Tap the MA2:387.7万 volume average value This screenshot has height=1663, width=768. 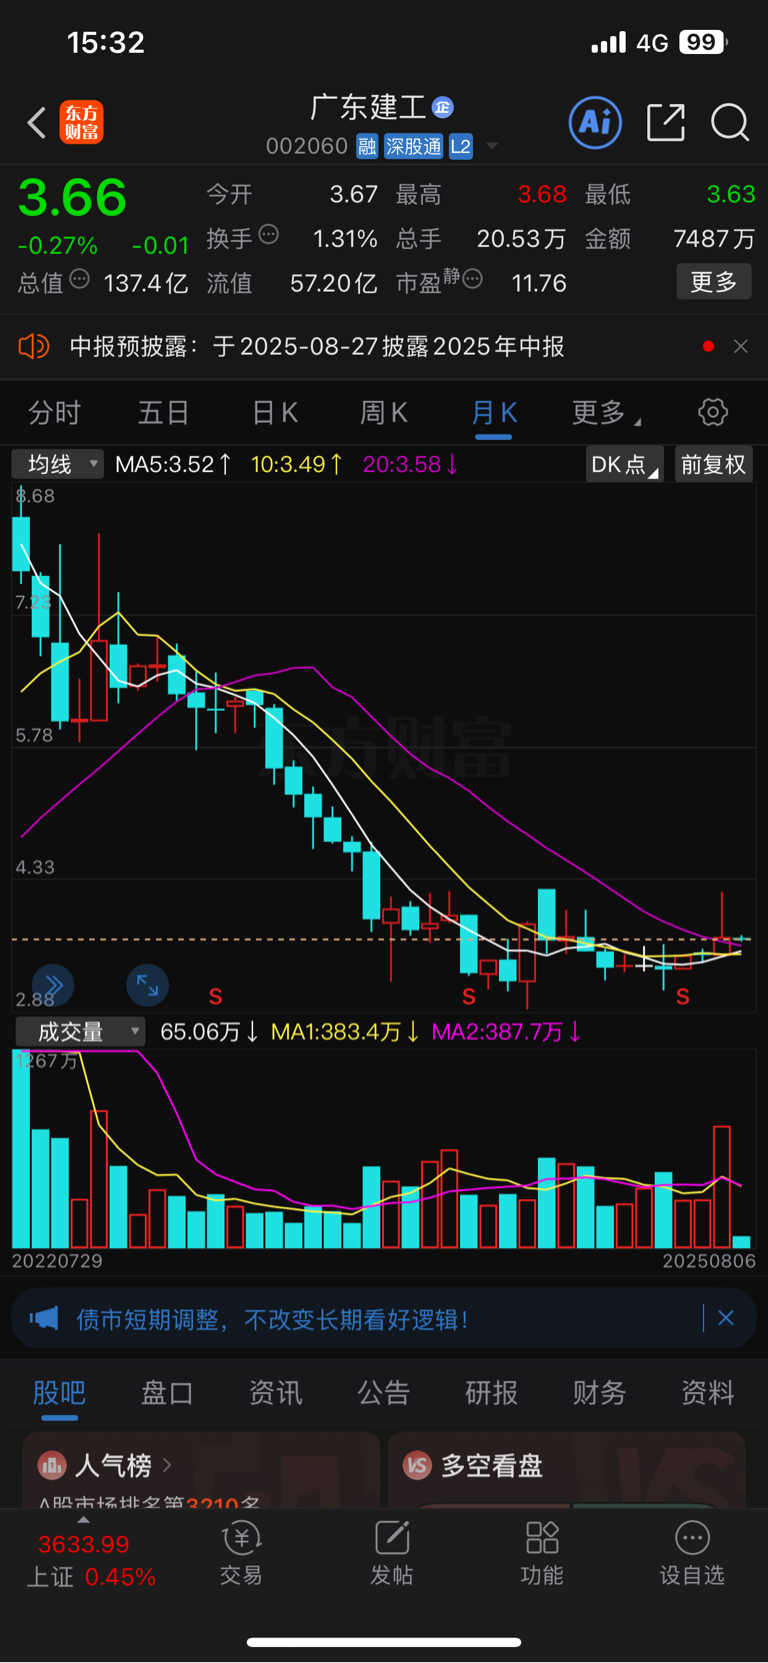point(506,1031)
